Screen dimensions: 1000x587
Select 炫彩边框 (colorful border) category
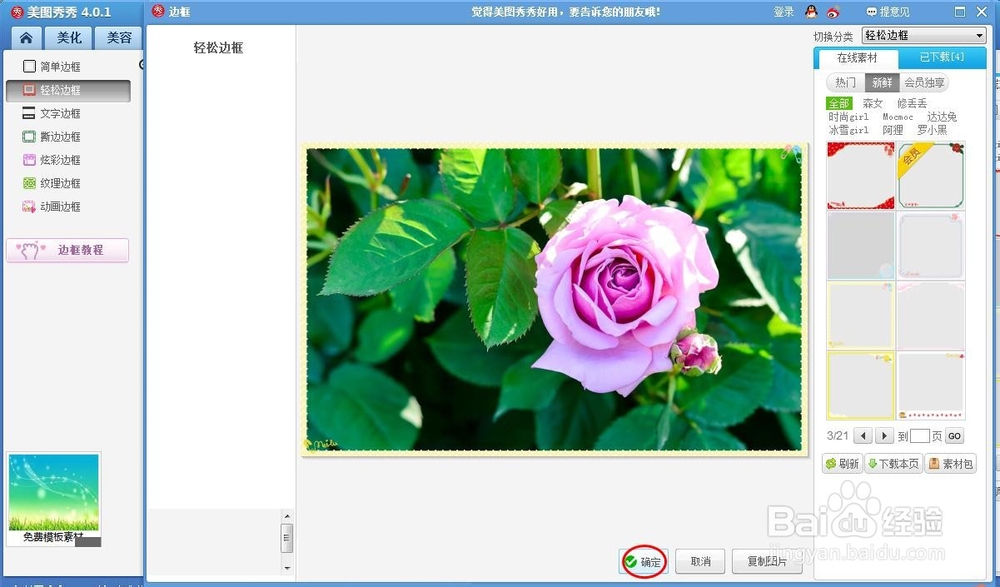[60, 159]
